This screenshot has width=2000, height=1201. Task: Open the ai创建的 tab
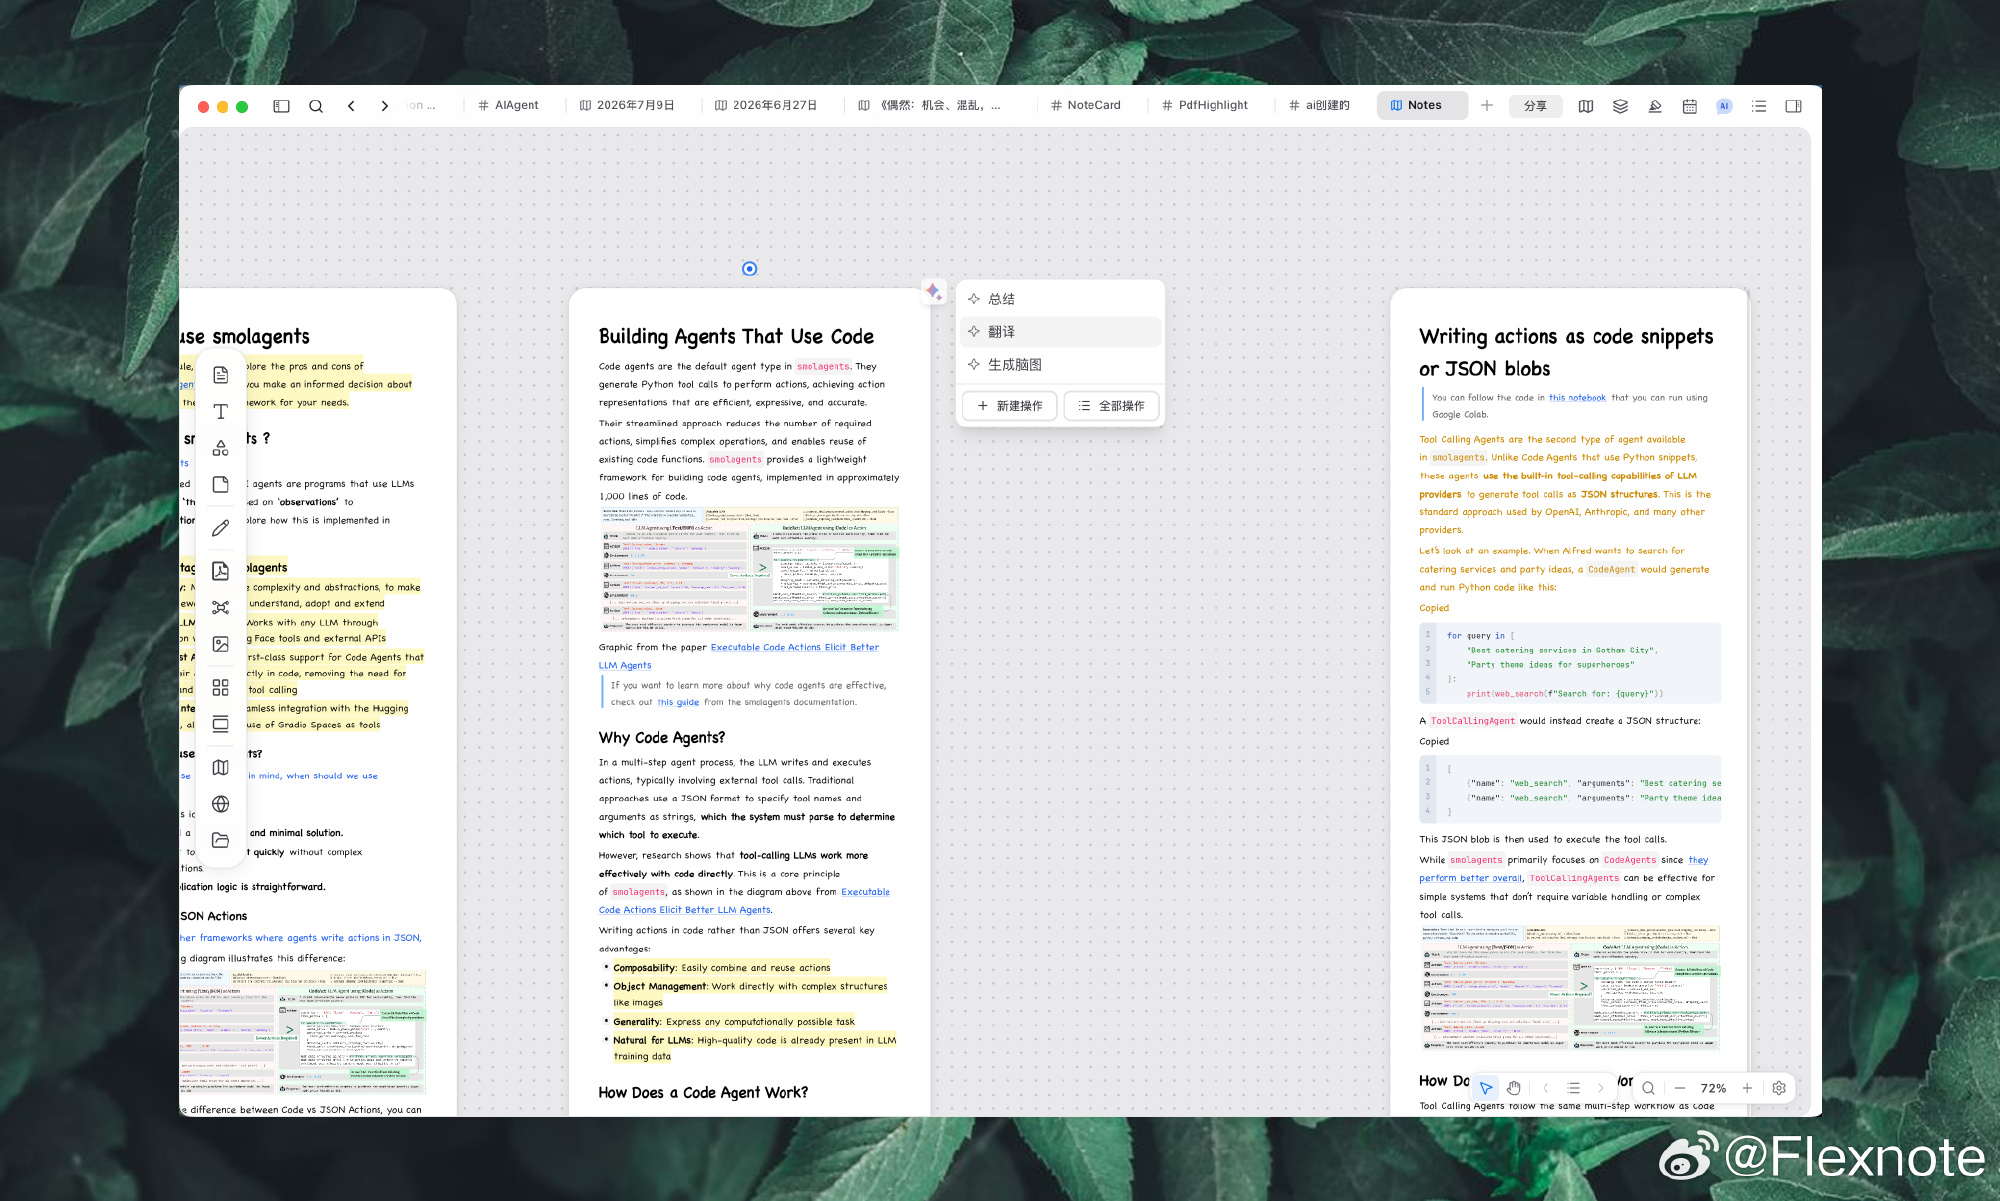(x=1319, y=105)
